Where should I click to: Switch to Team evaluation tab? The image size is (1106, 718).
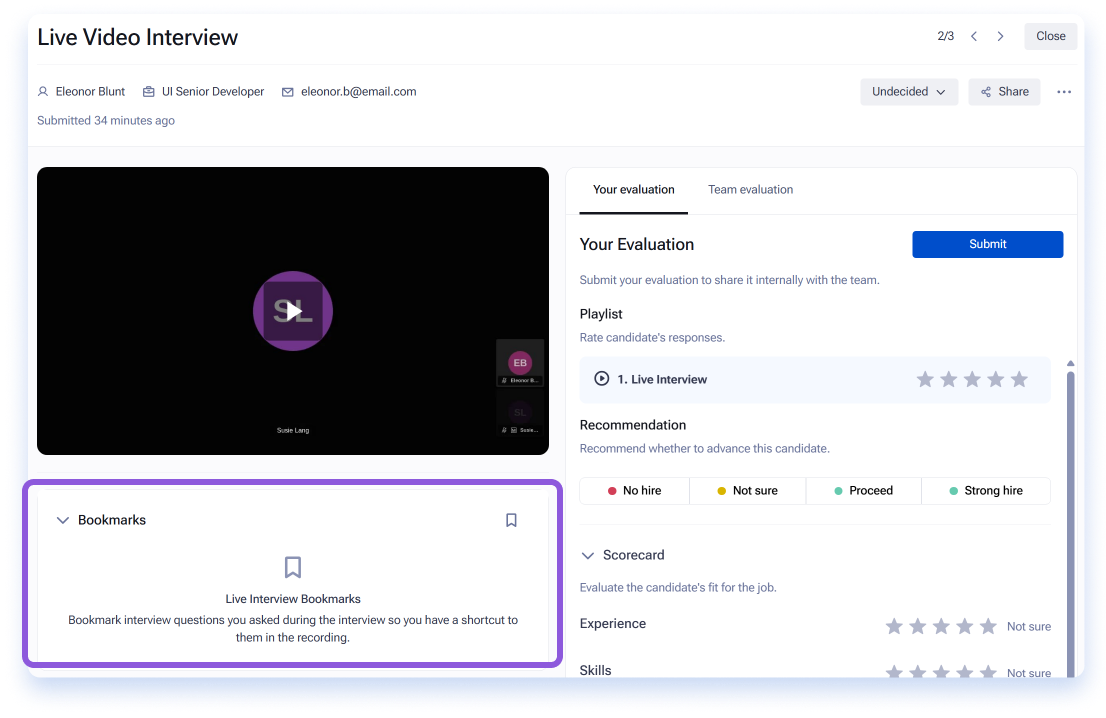click(x=750, y=190)
